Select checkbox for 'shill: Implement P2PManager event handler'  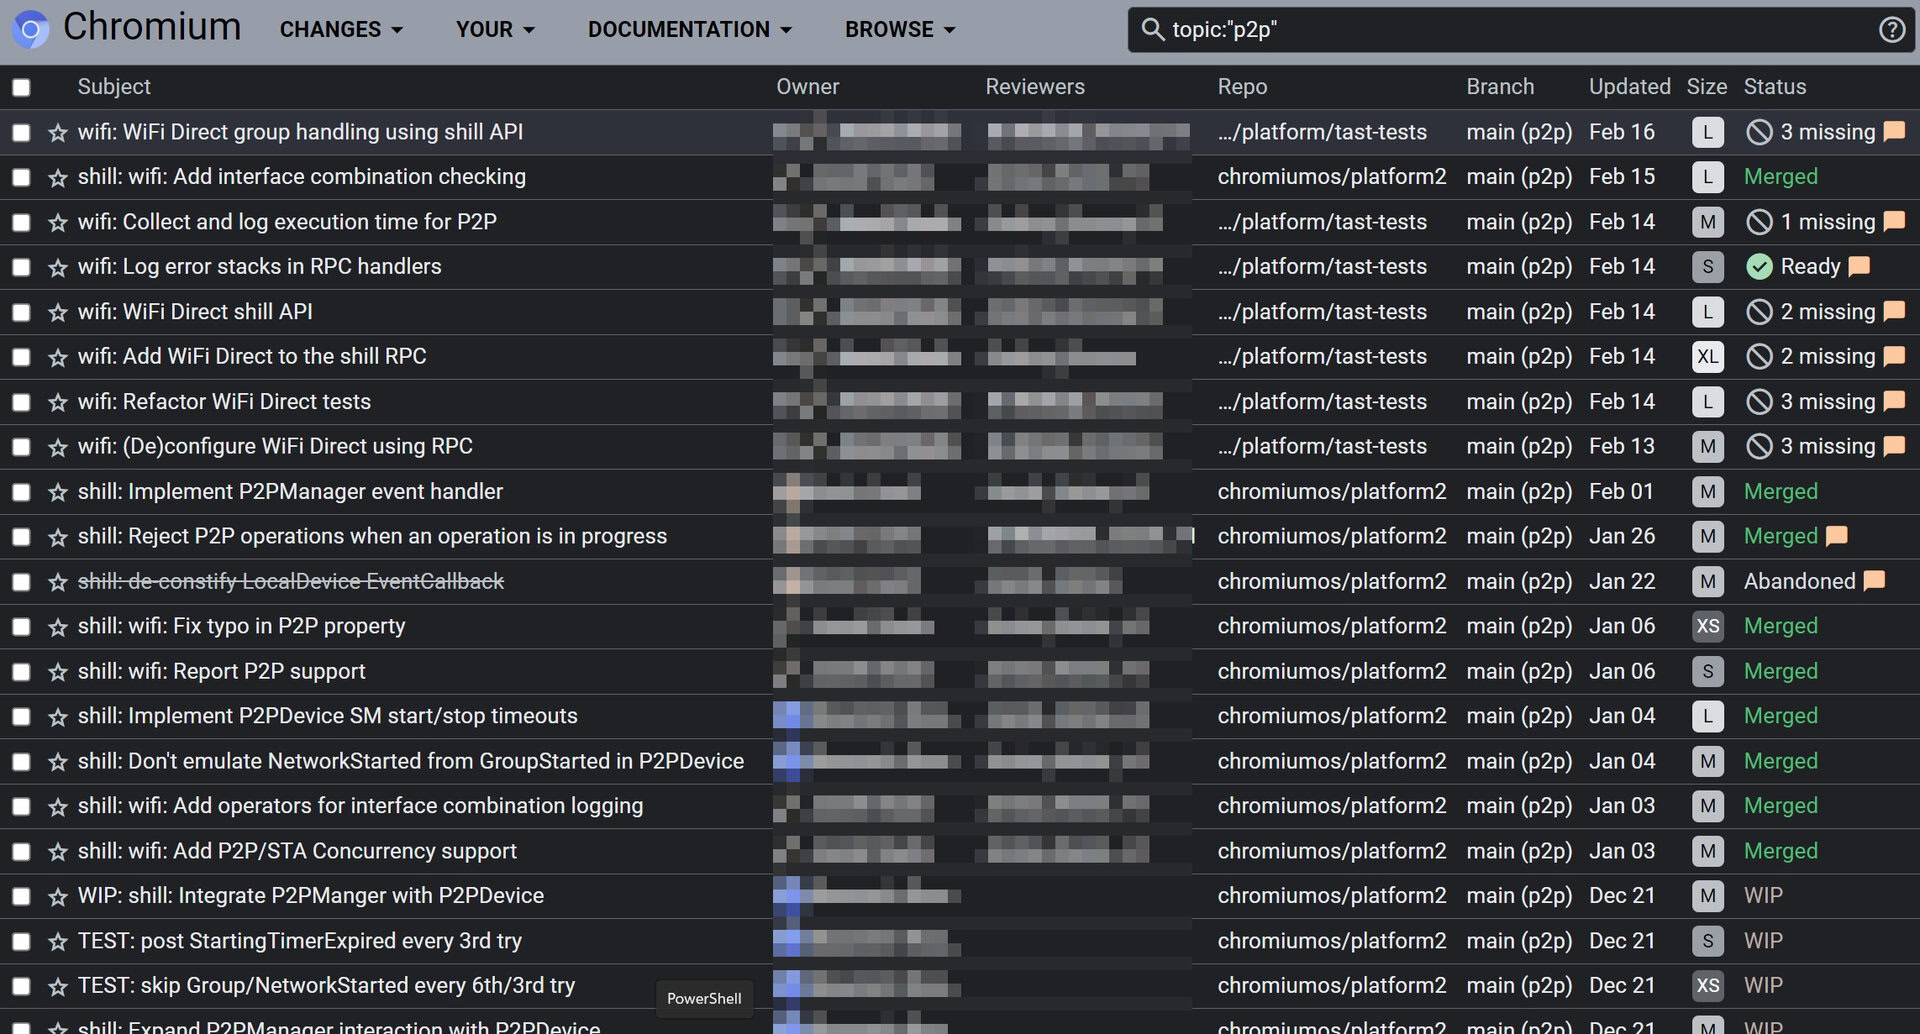click(21, 493)
